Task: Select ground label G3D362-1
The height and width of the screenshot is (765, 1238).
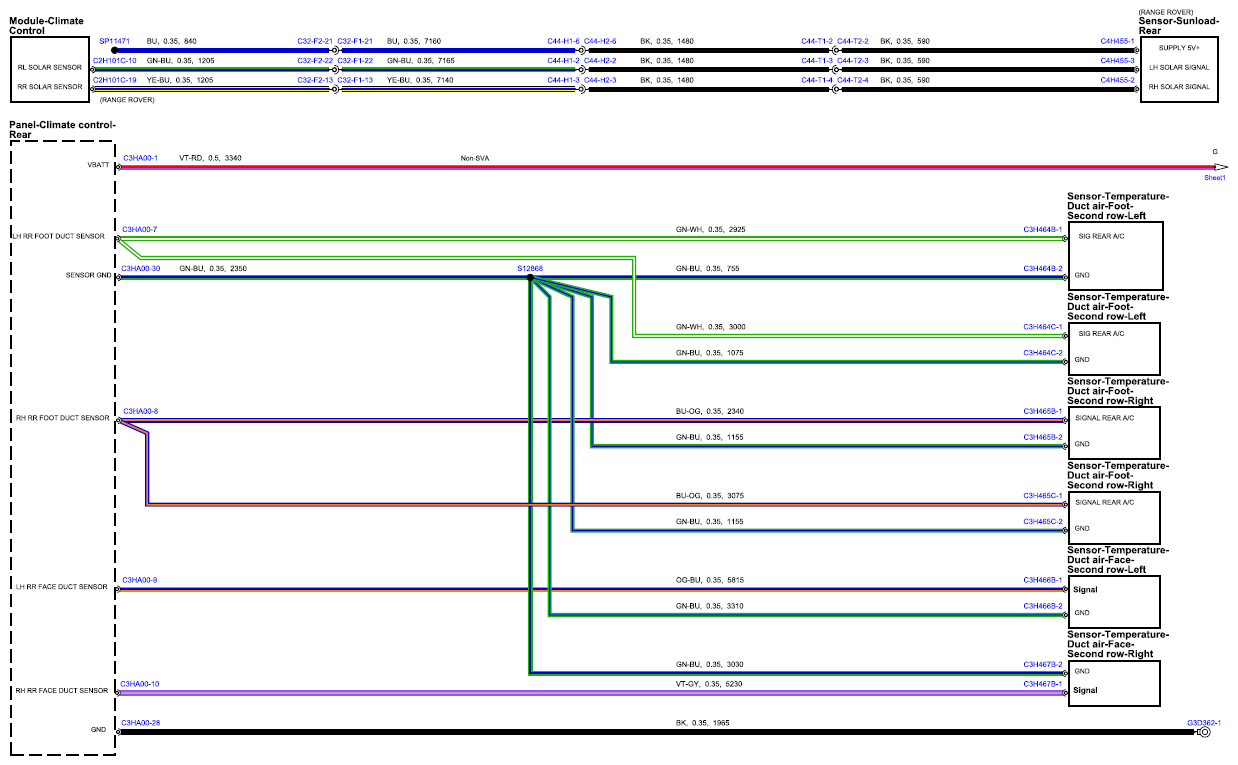Action: click(1205, 722)
